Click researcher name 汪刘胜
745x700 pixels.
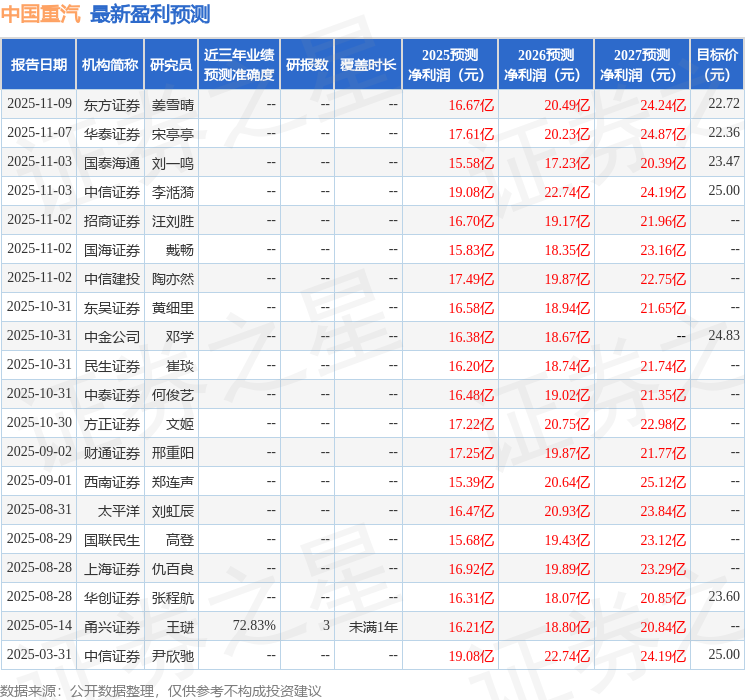click(x=173, y=221)
